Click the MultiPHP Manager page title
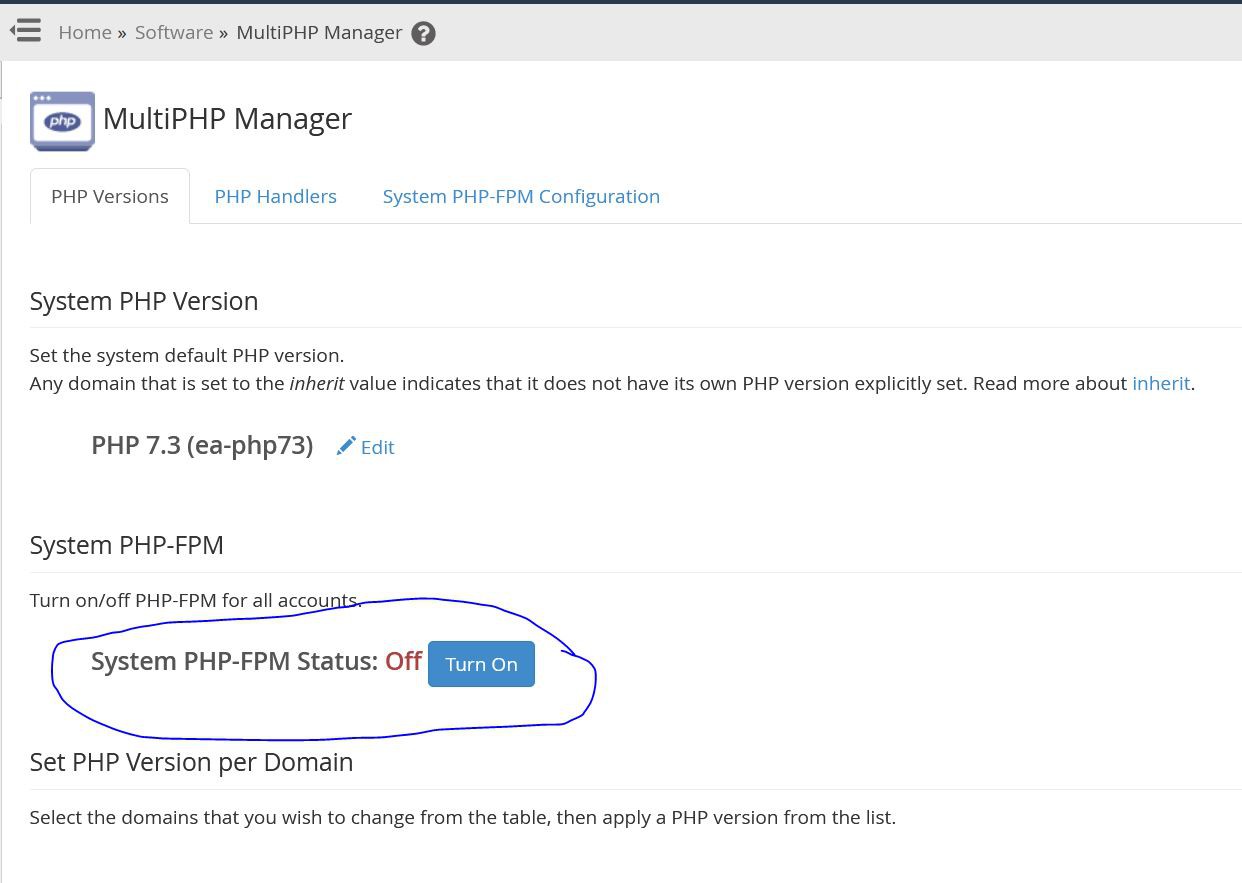 tap(227, 119)
